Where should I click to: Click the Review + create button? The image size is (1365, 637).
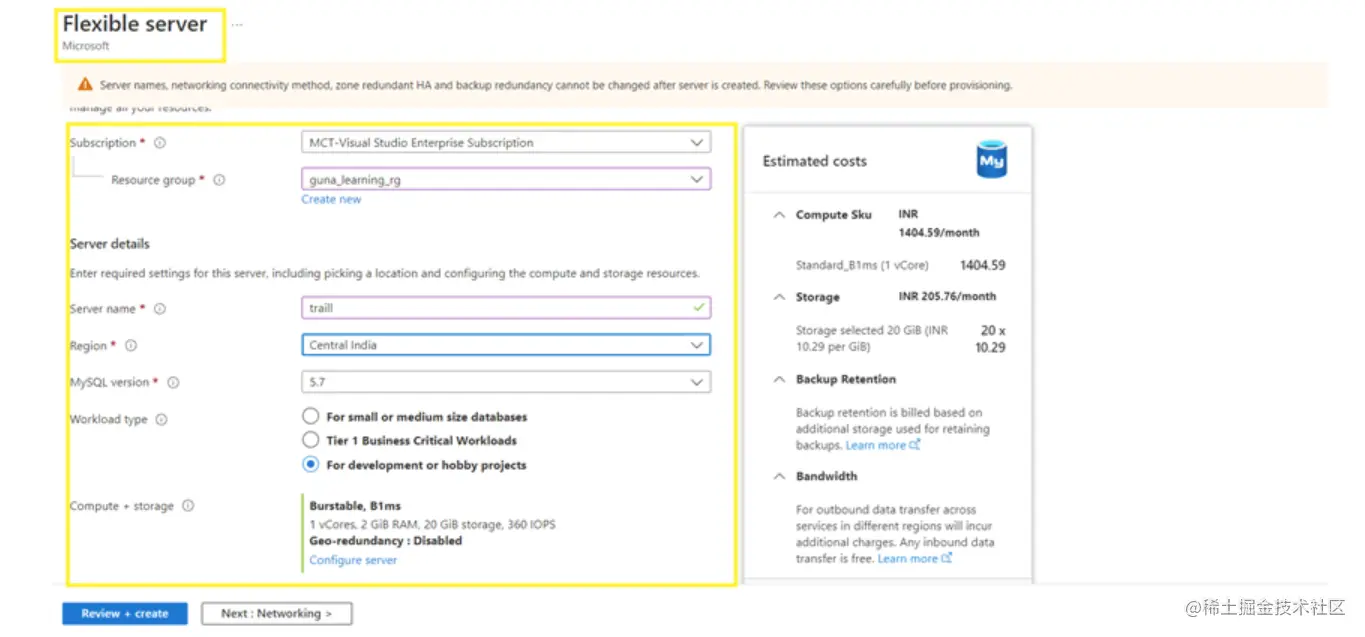(x=125, y=613)
